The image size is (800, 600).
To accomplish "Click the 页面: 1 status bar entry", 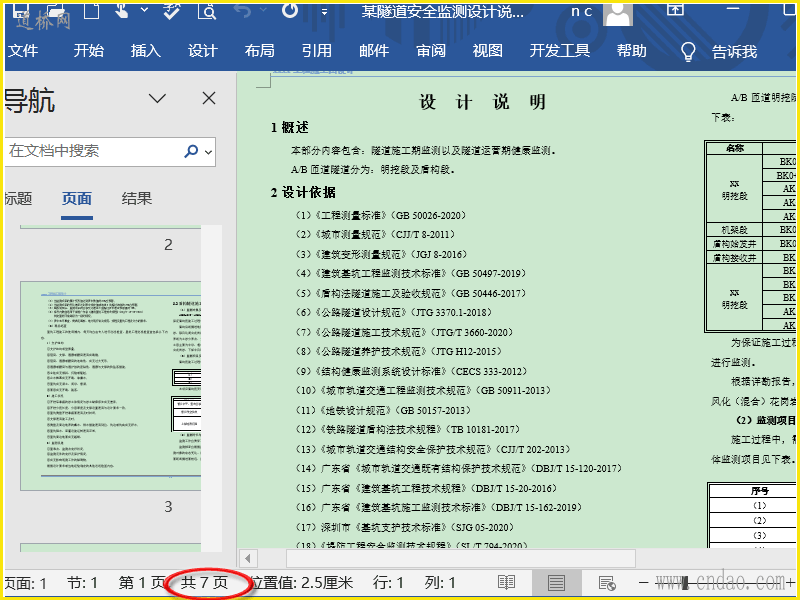I will tap(26, 583).
